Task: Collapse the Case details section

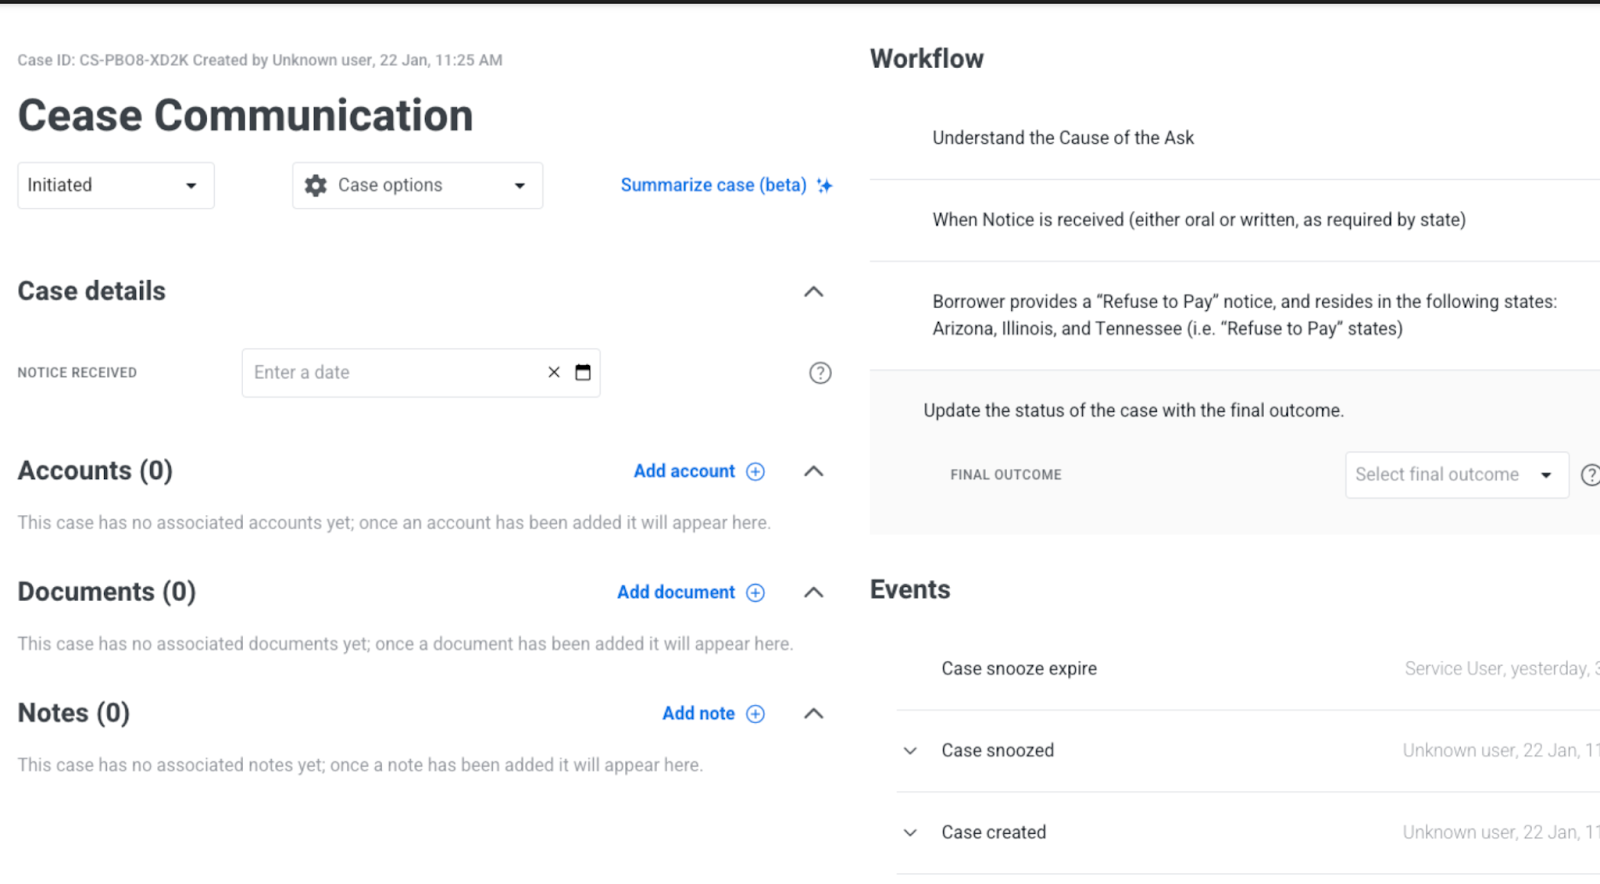Action: point(814,292)
